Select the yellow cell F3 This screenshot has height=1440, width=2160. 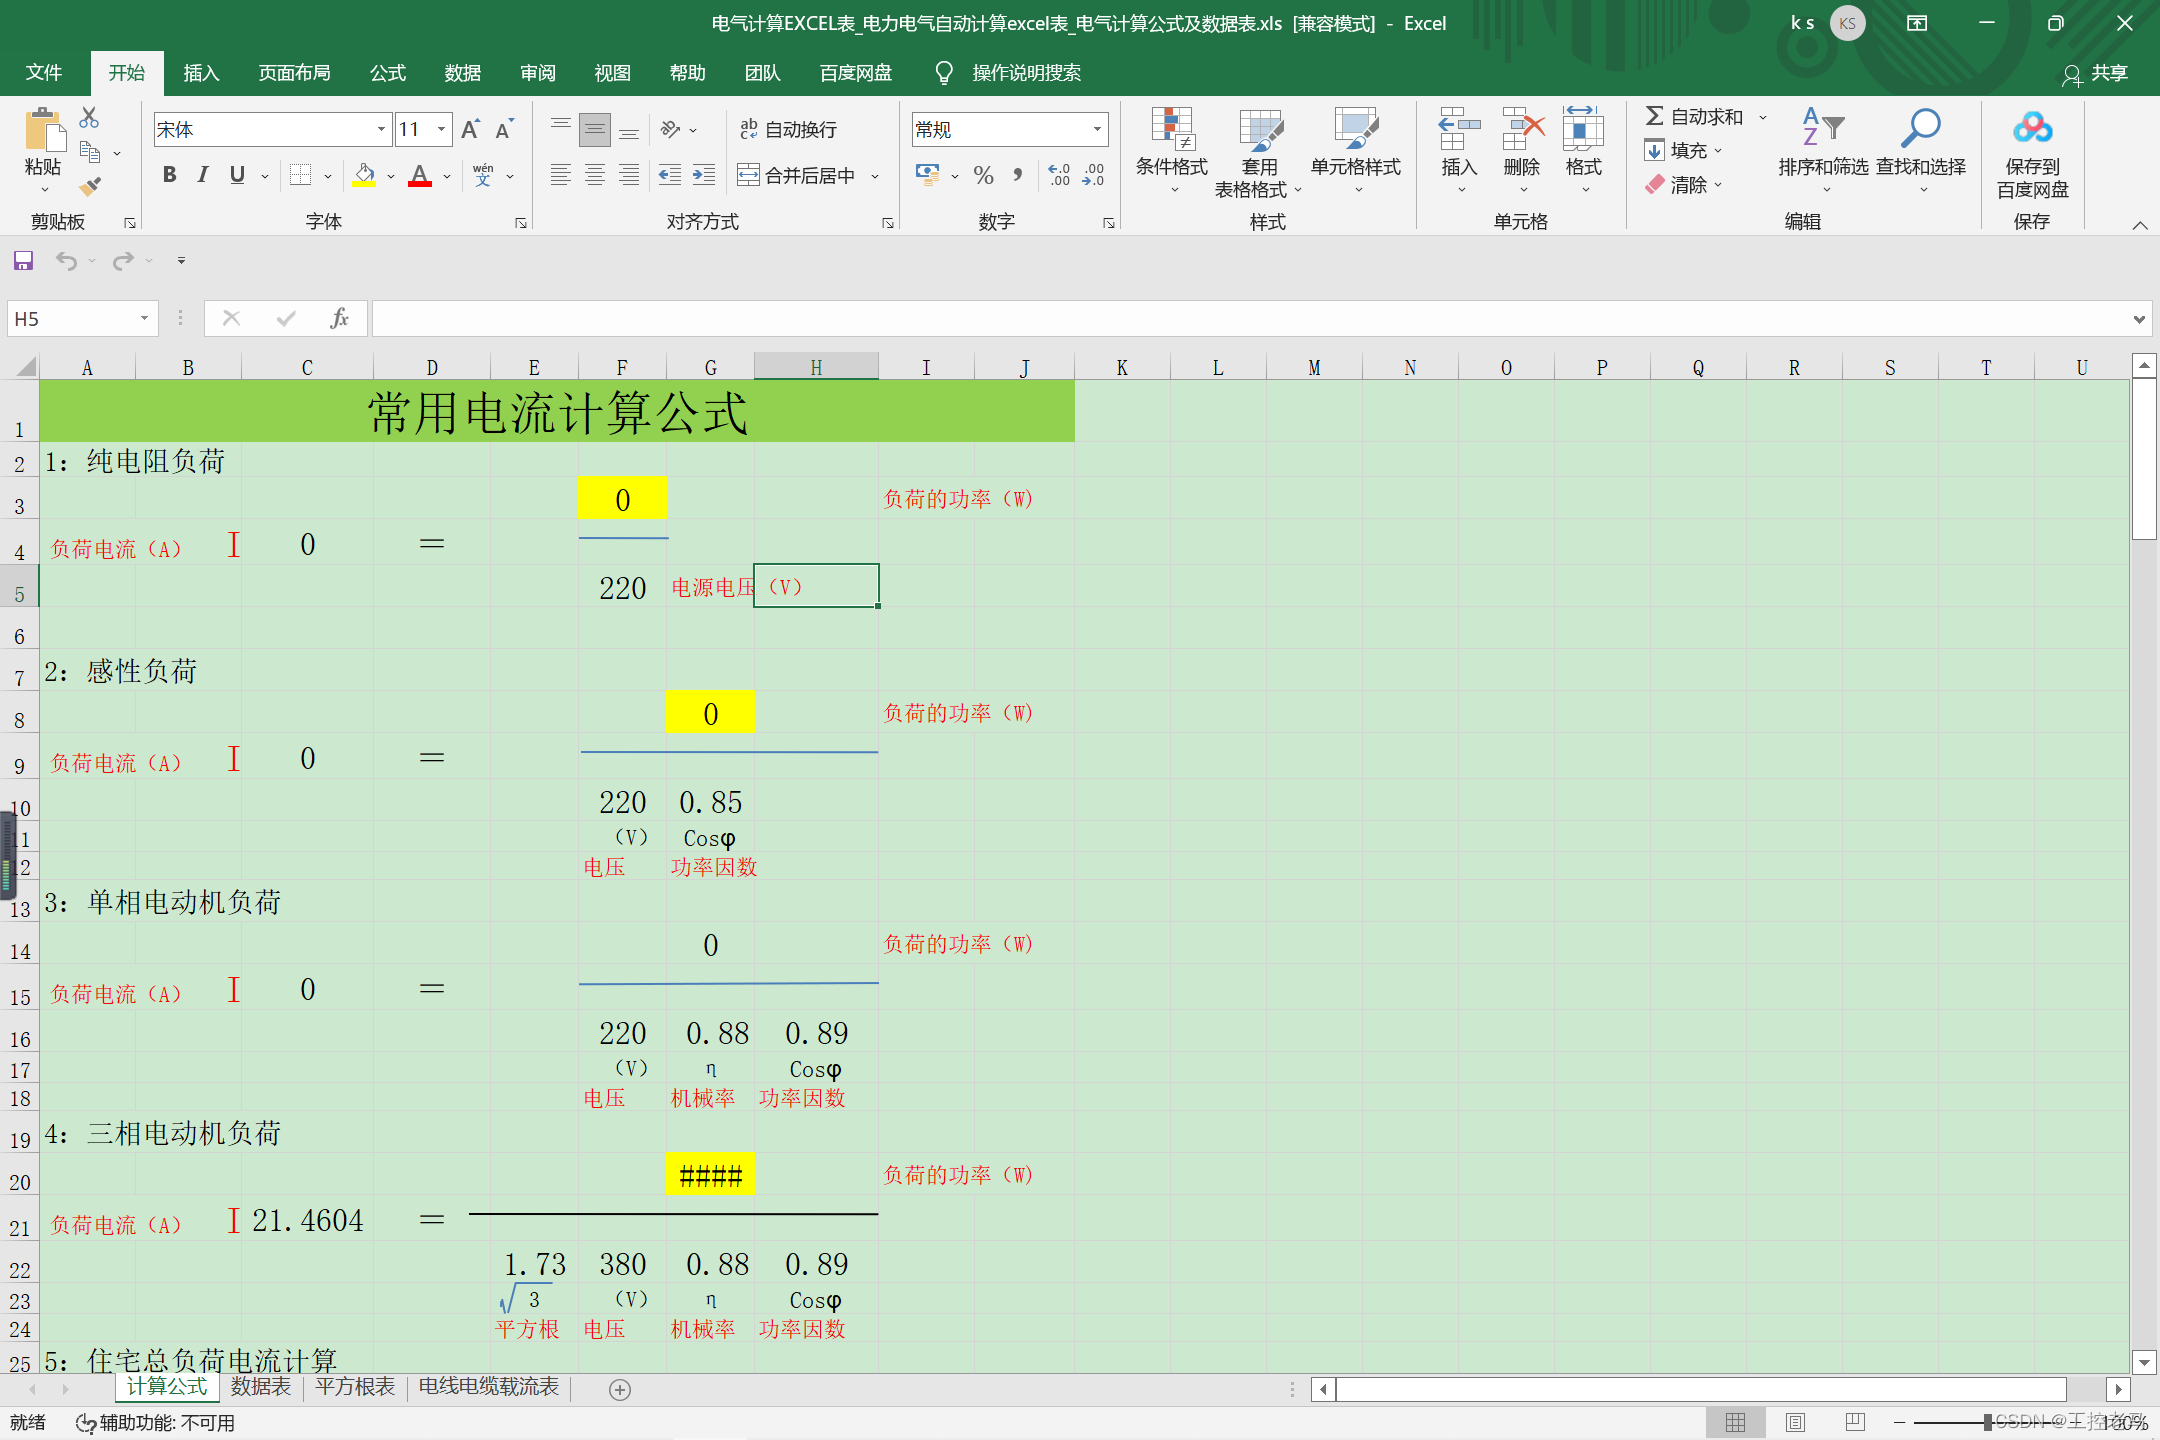tap(622, 498)
